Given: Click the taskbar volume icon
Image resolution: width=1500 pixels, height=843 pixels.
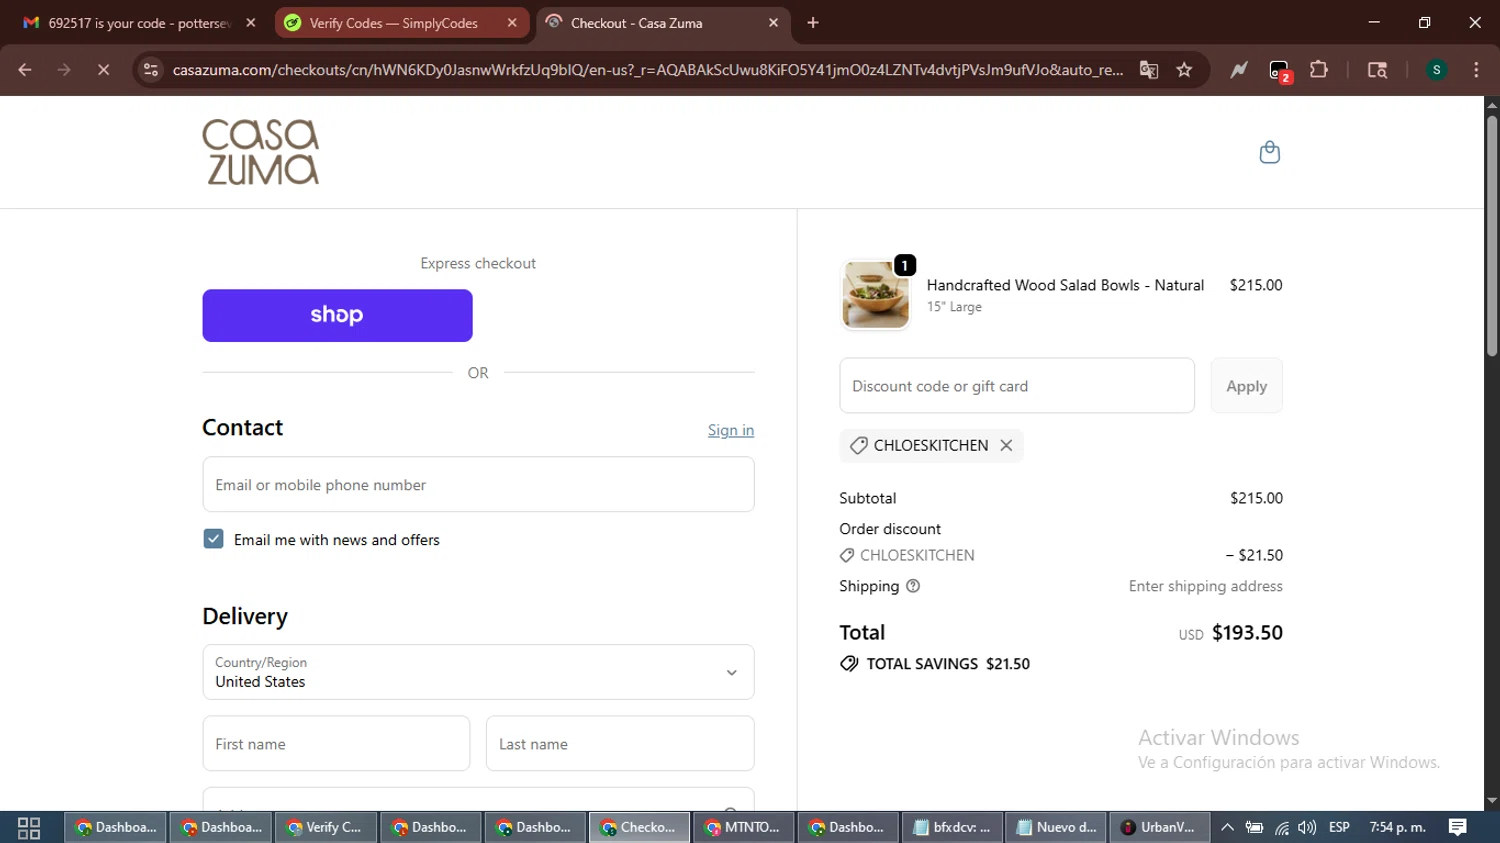Looking at the screenshot, I should pos(1307,828).
